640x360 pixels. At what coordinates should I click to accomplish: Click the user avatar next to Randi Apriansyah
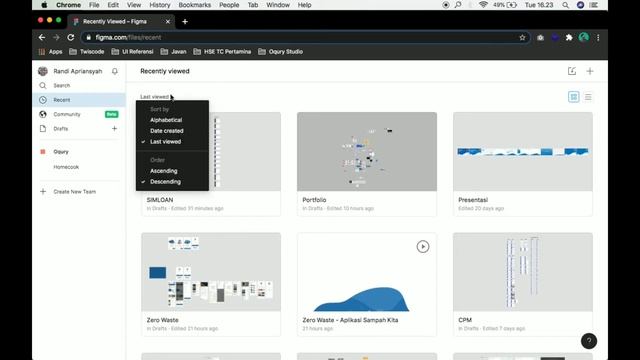point(43,71)
